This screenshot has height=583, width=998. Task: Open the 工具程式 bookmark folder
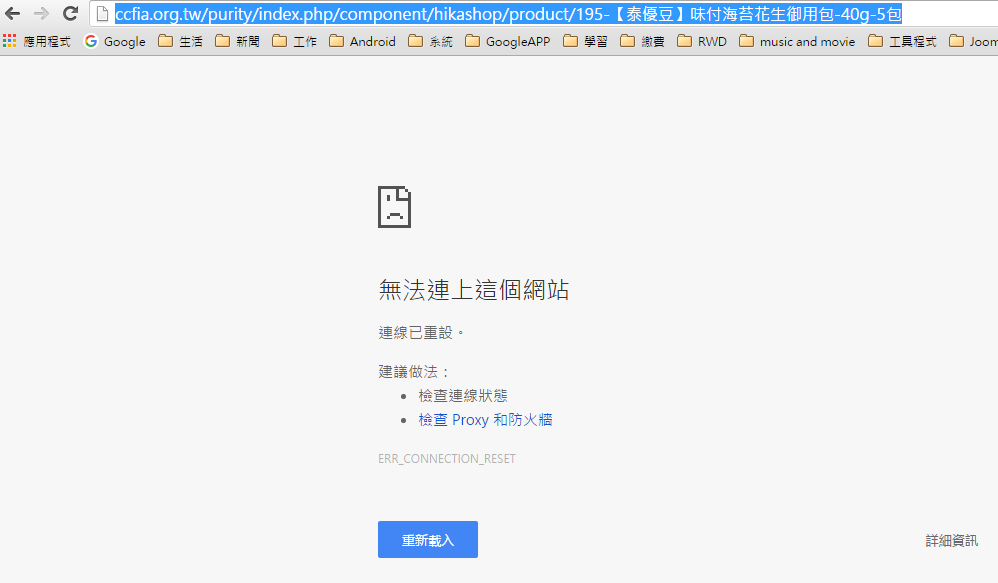(902, 42)
